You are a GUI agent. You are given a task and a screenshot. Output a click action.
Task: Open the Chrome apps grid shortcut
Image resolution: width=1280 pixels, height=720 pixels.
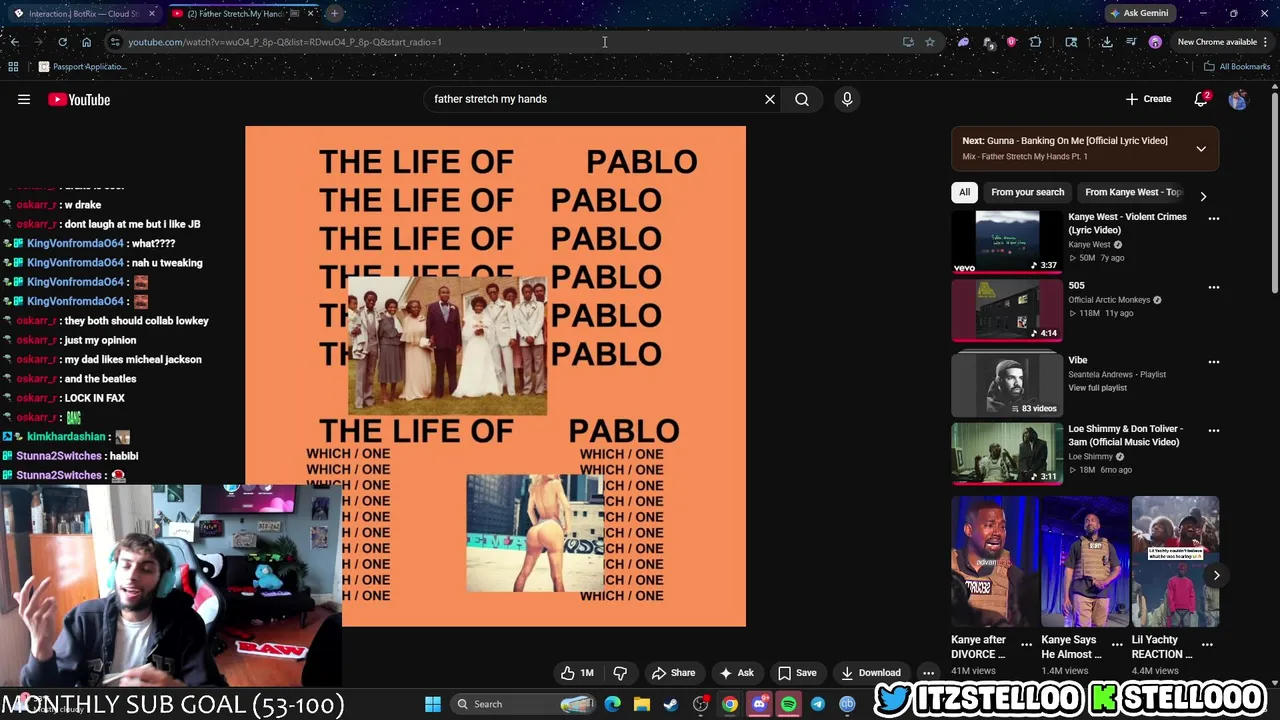pos(13,67)
